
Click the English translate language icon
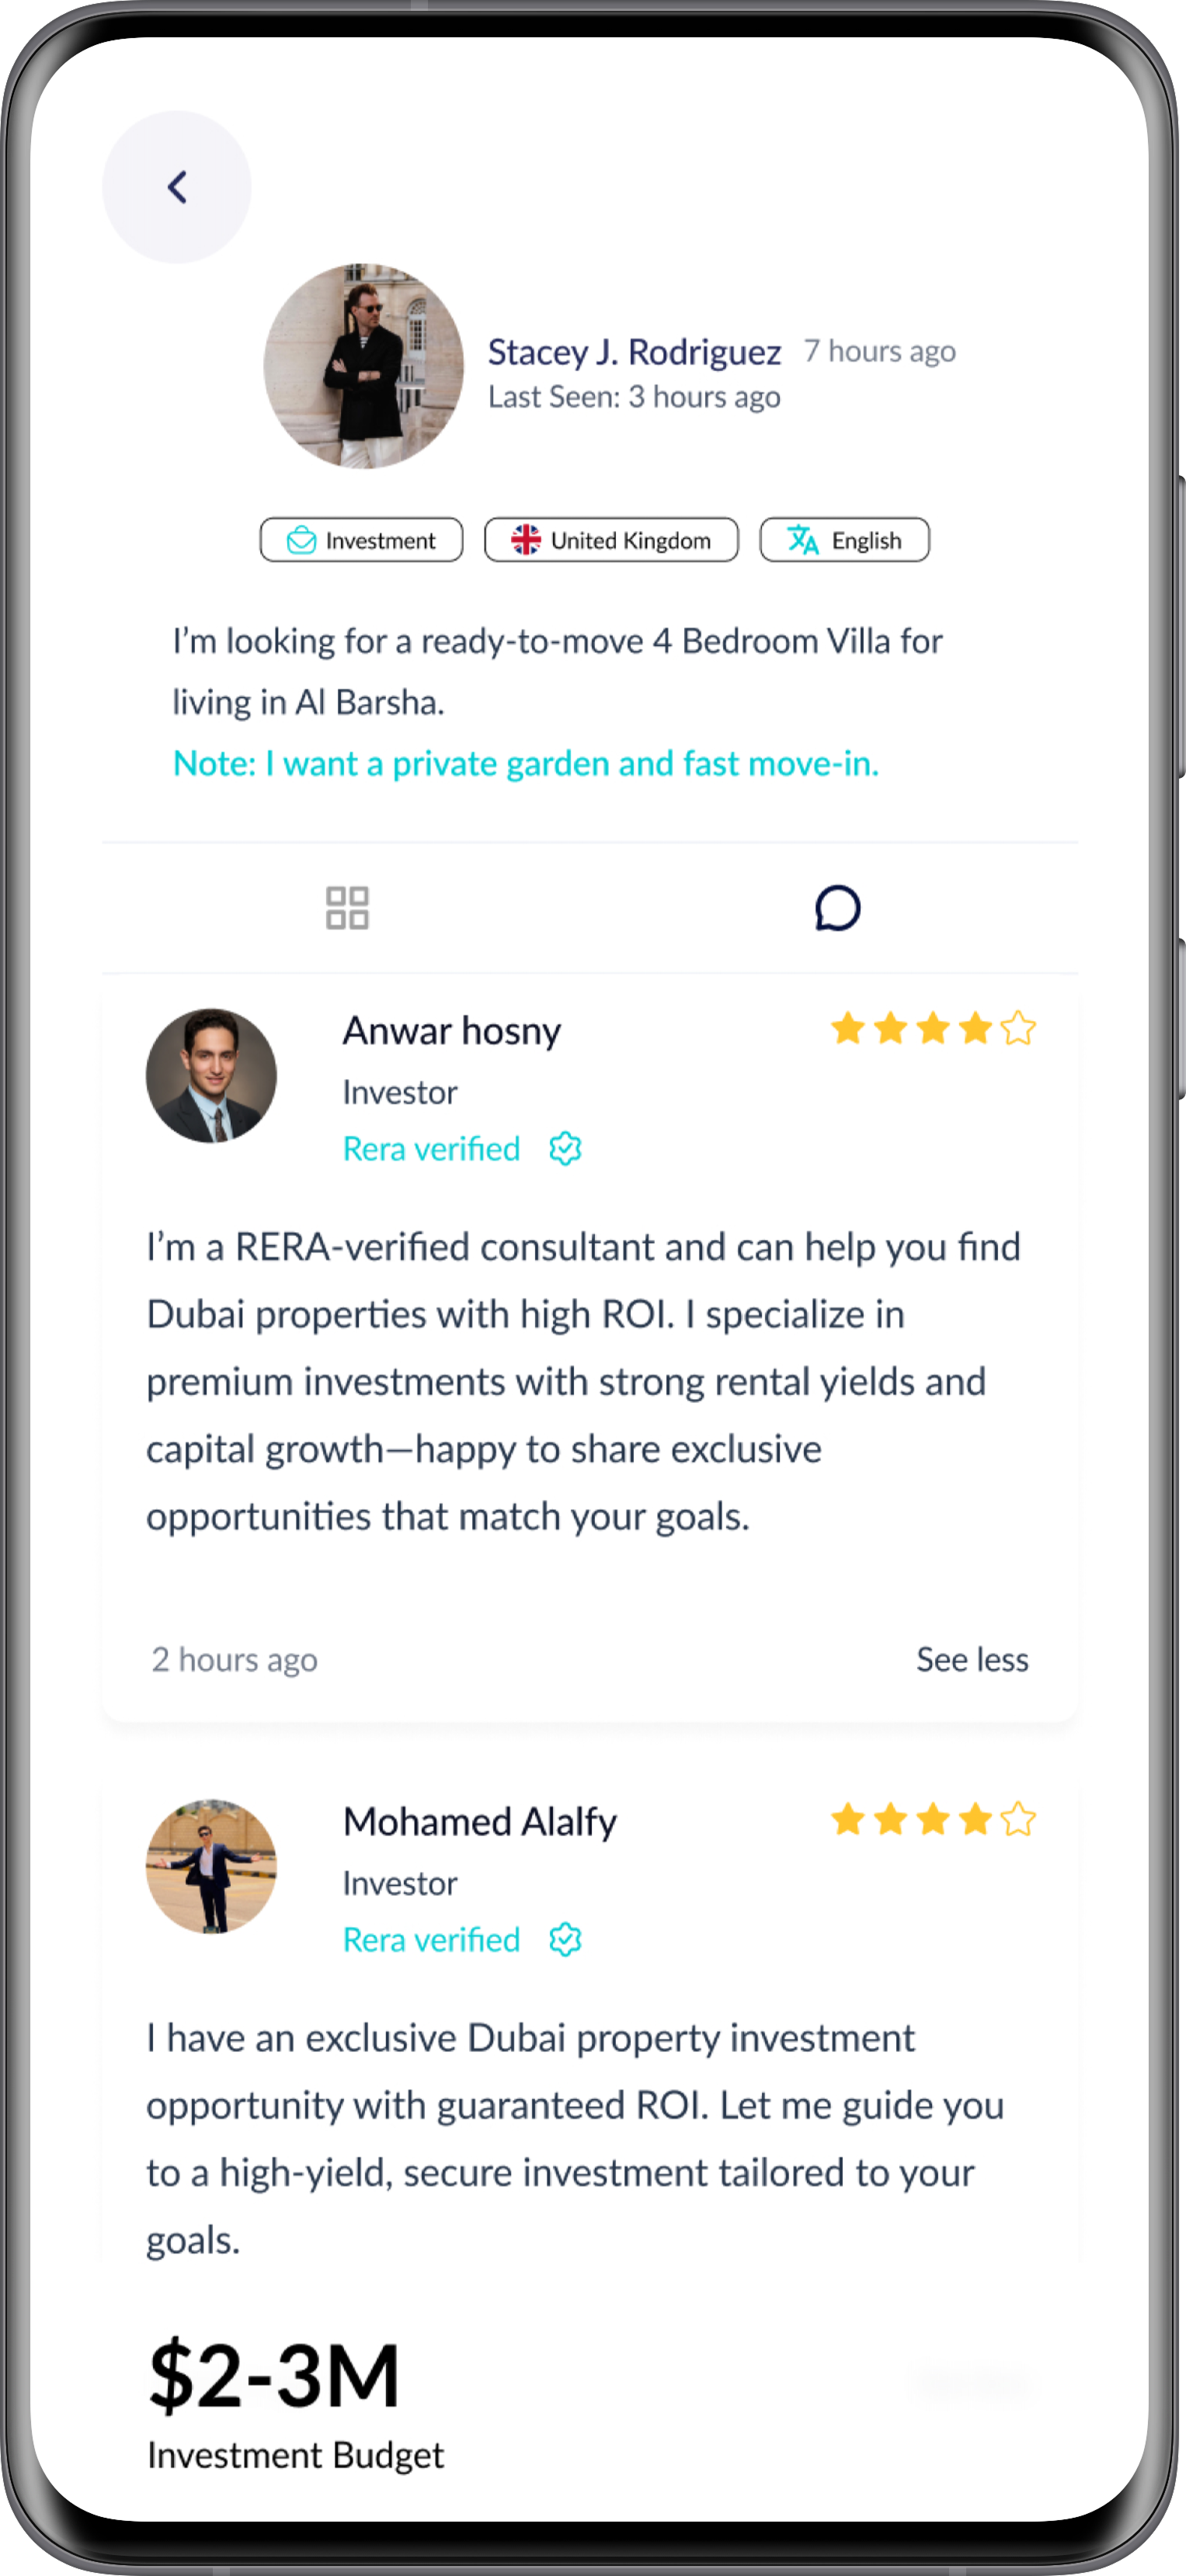tap(802, 540)
